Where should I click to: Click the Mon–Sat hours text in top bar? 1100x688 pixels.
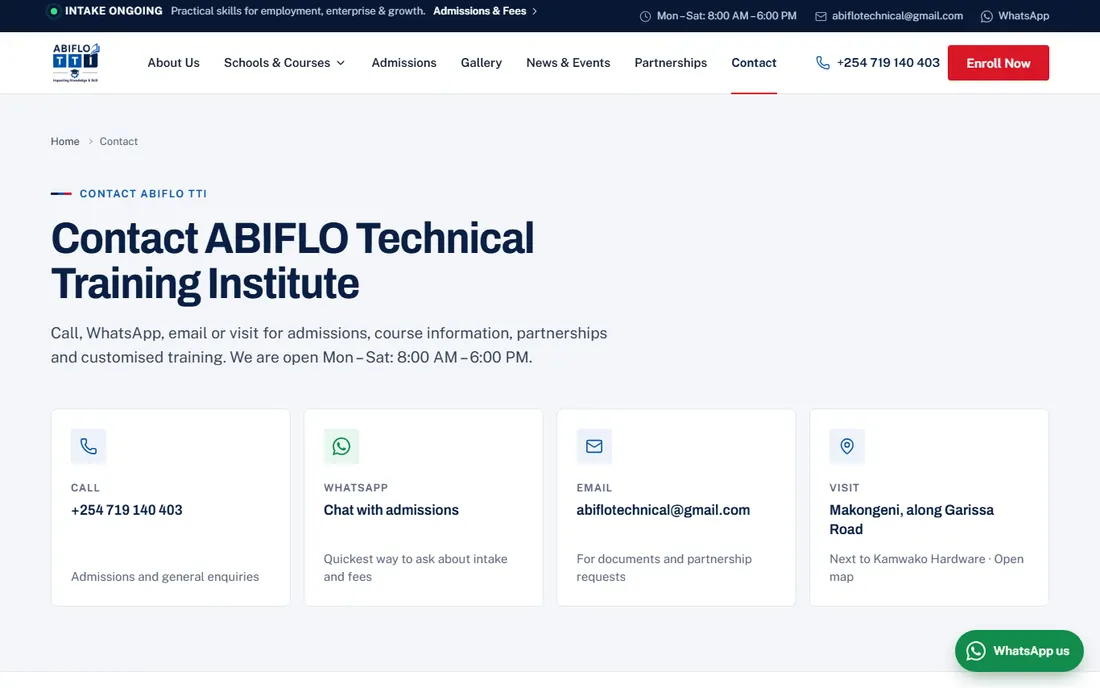pyautogui.click(x=727, y=16)
